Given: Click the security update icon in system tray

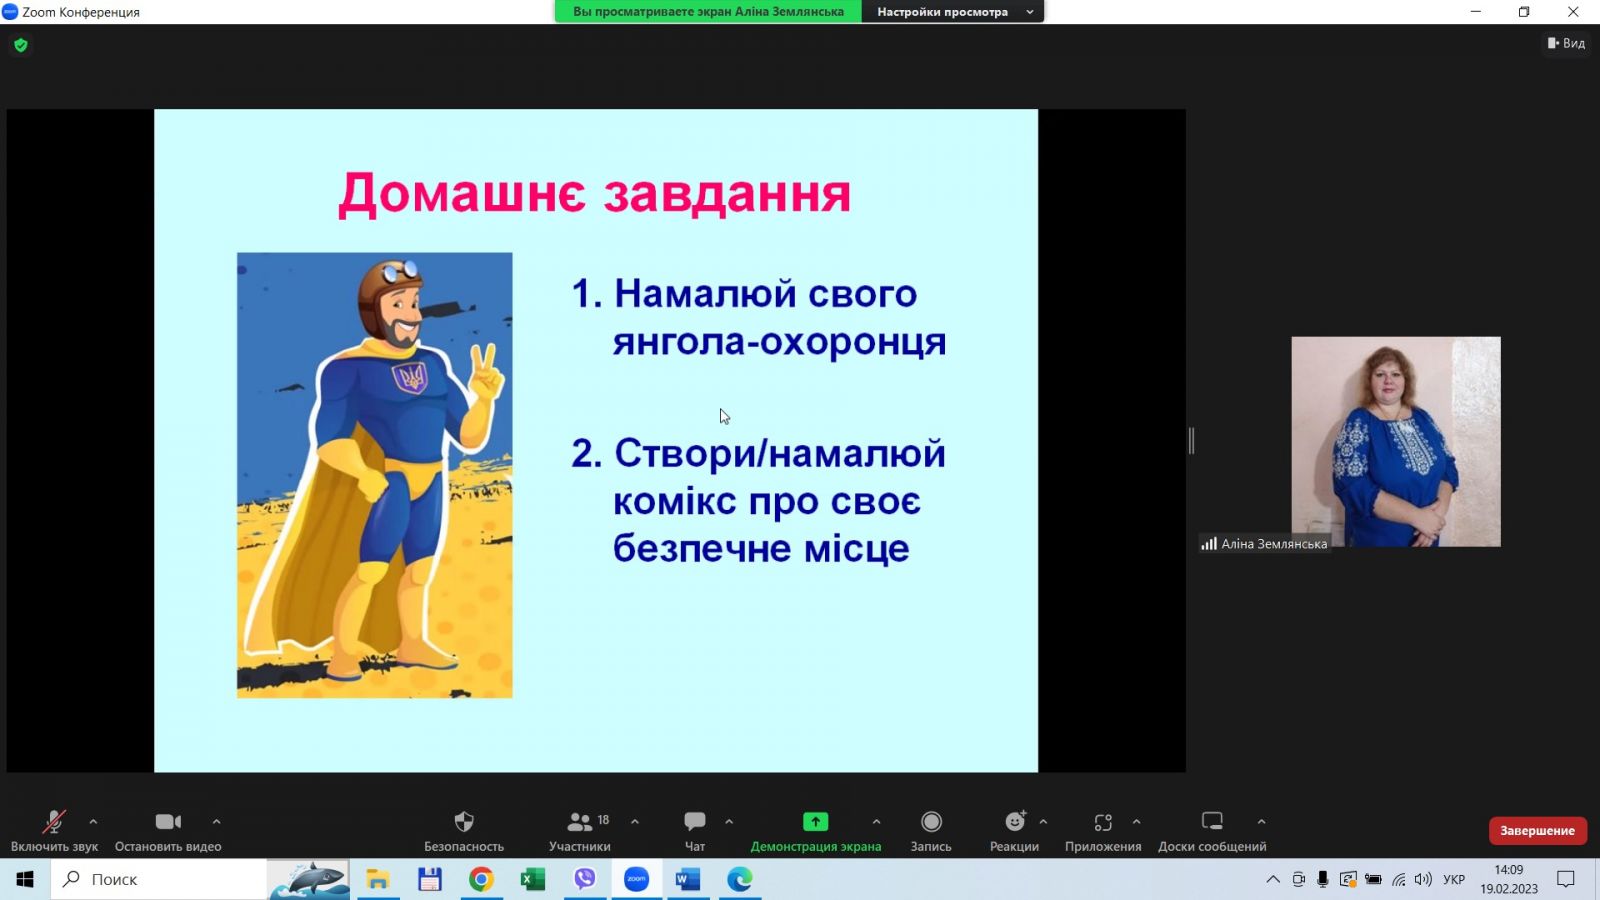Looking at the screenshot, I should (x=1348, y=879).
